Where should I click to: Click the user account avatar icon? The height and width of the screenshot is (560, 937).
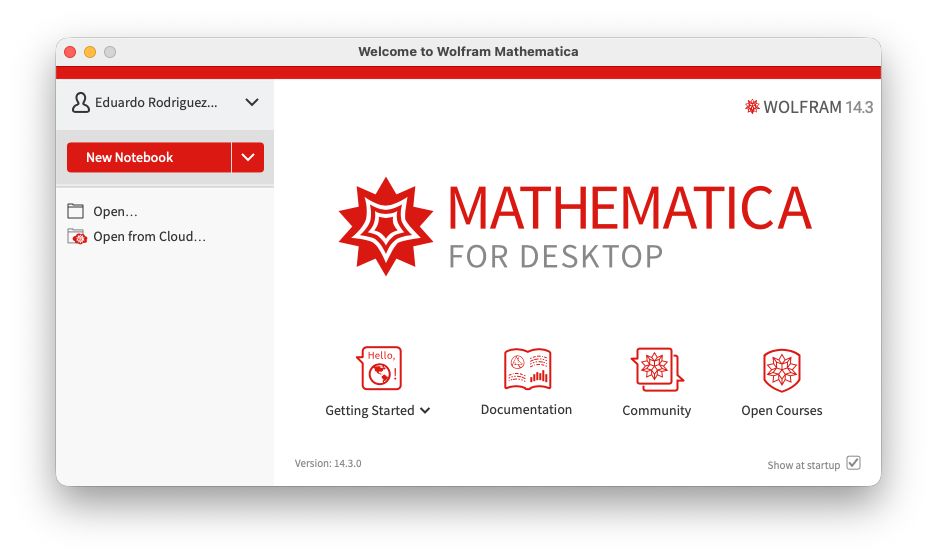pyautogui.click(x=79, y=102)
